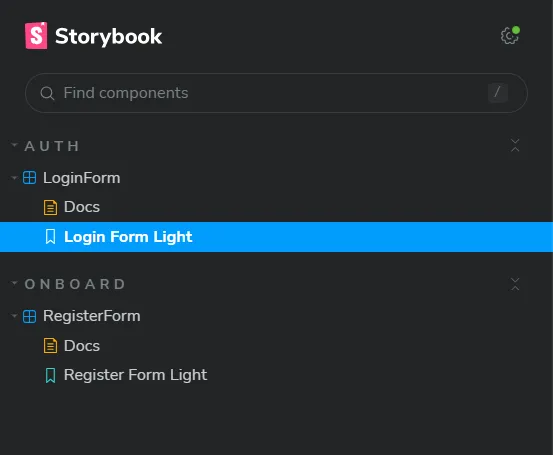Collapse the ONBOARD section arrow
Image resolution: width=553 pixels, height=455 pixels.
(x=14, y=283)
